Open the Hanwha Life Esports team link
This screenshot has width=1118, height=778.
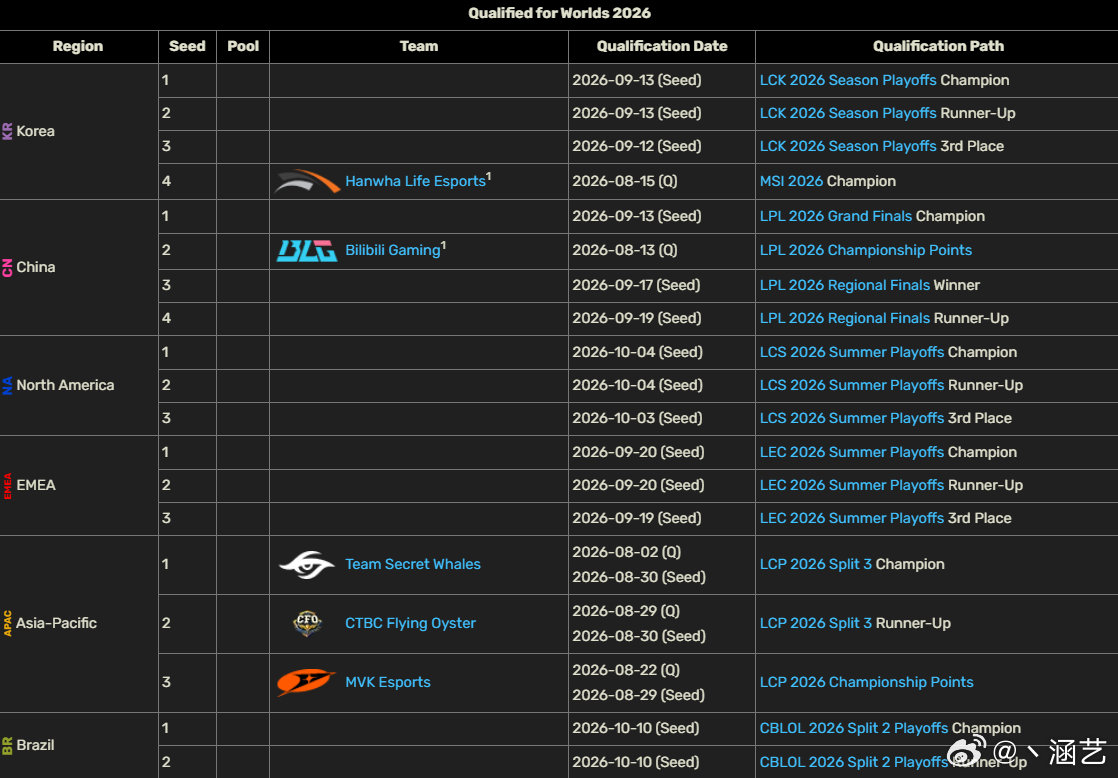pos(415,181)
